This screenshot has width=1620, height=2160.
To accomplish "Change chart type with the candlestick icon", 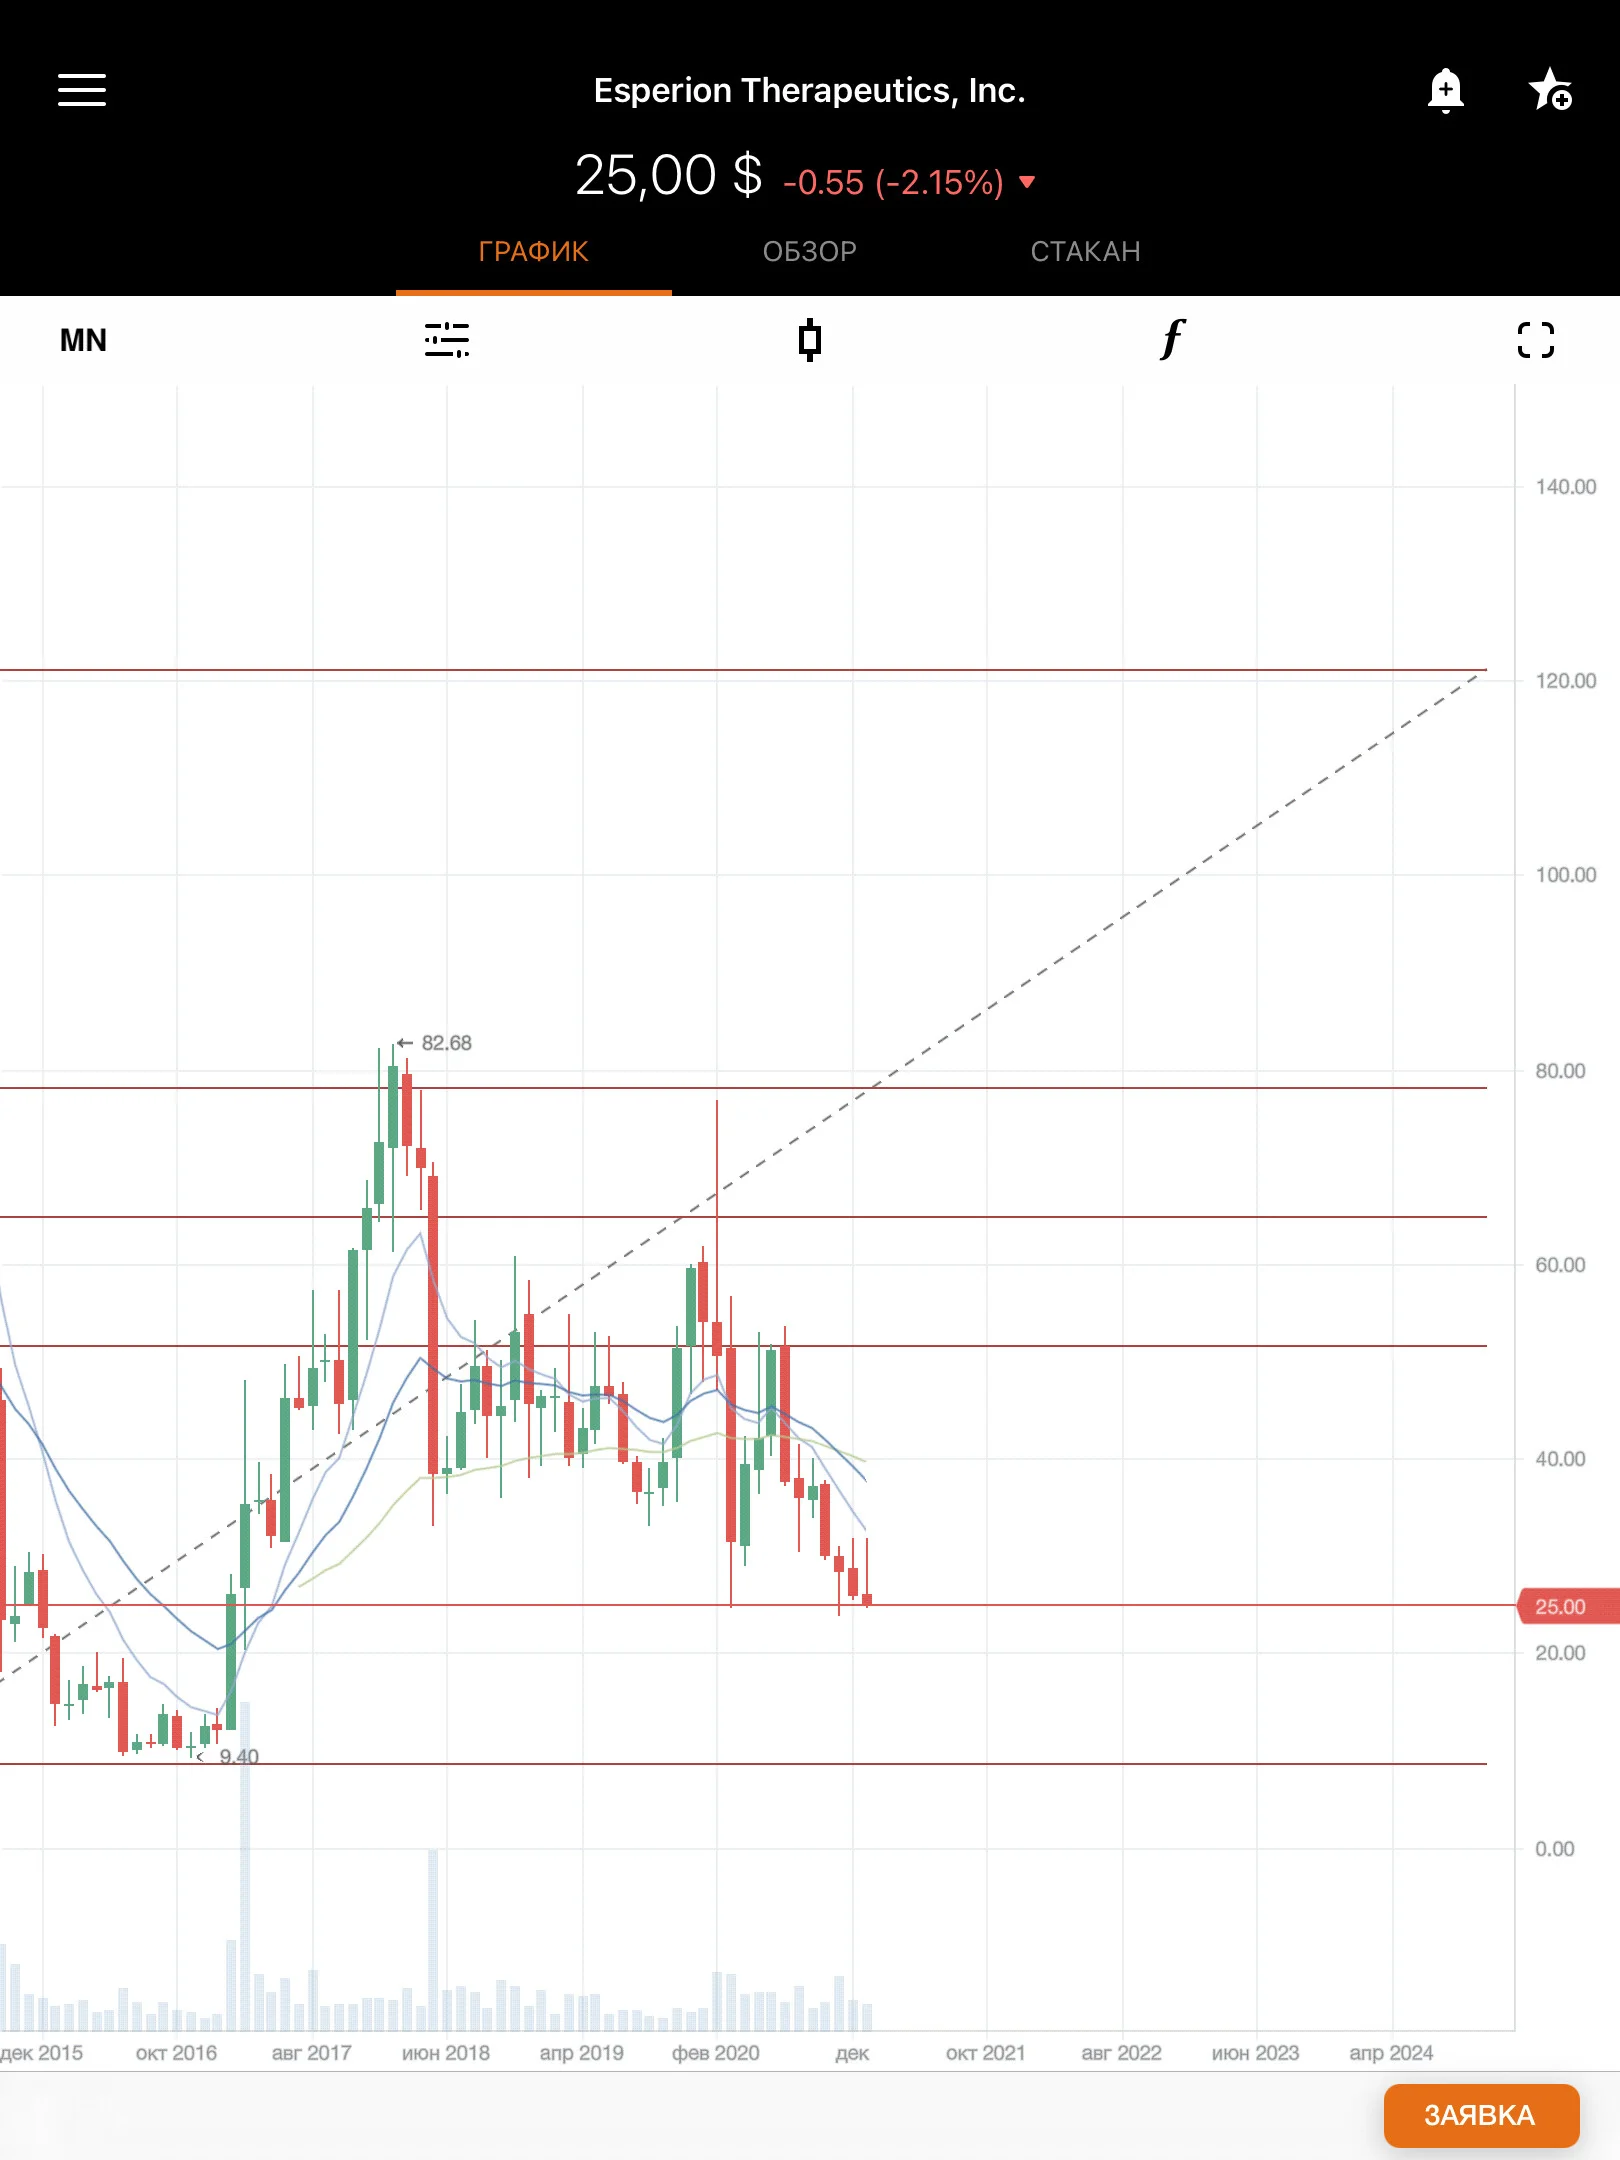I will click(x=810, y=340).
